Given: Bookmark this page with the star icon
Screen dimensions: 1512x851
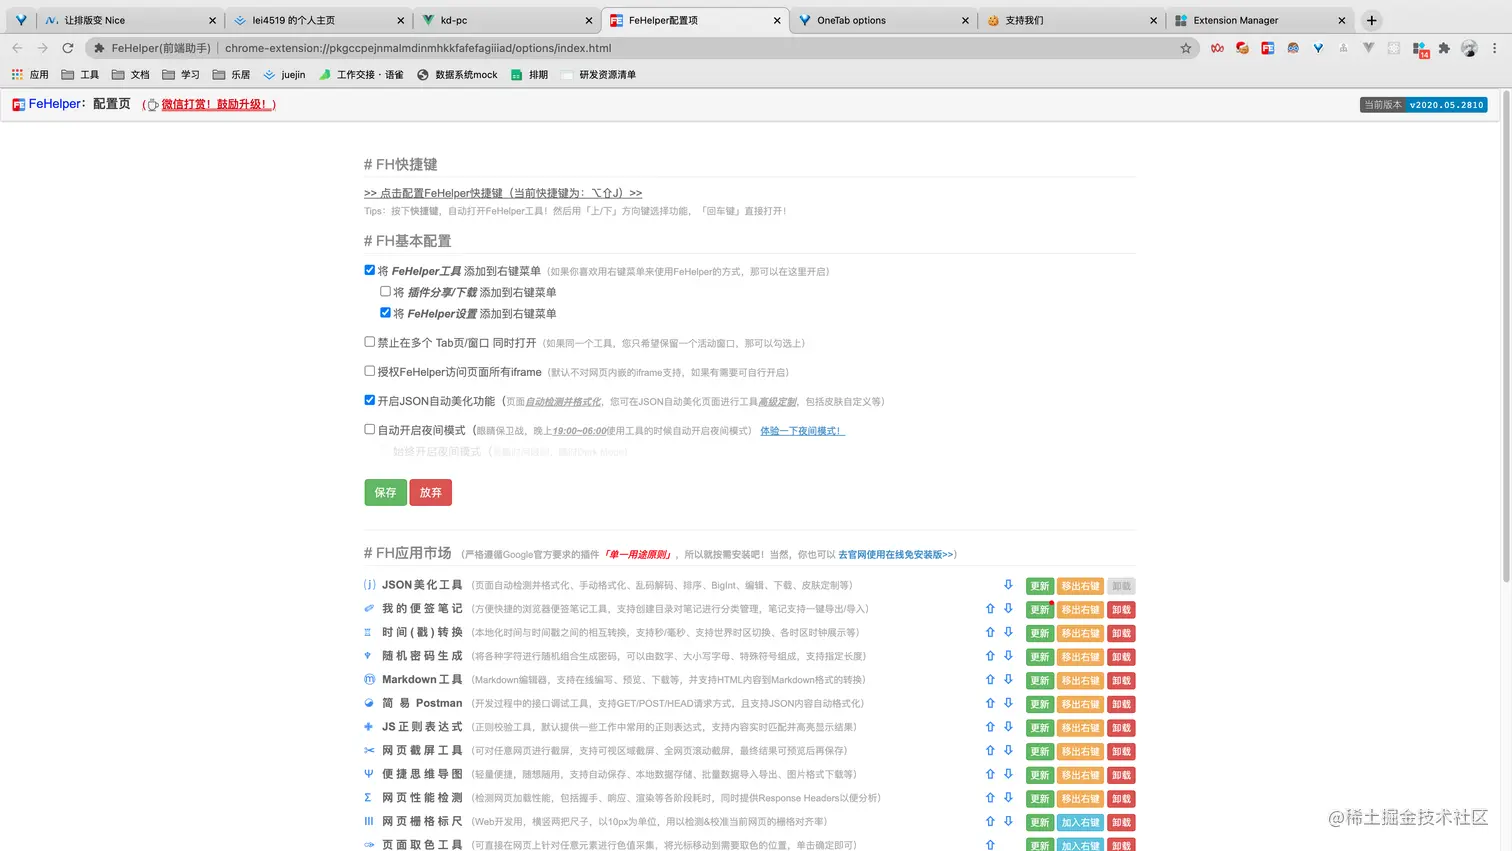Looking at the screenshot, I should pyautogui.click(x=1186, y=48).
